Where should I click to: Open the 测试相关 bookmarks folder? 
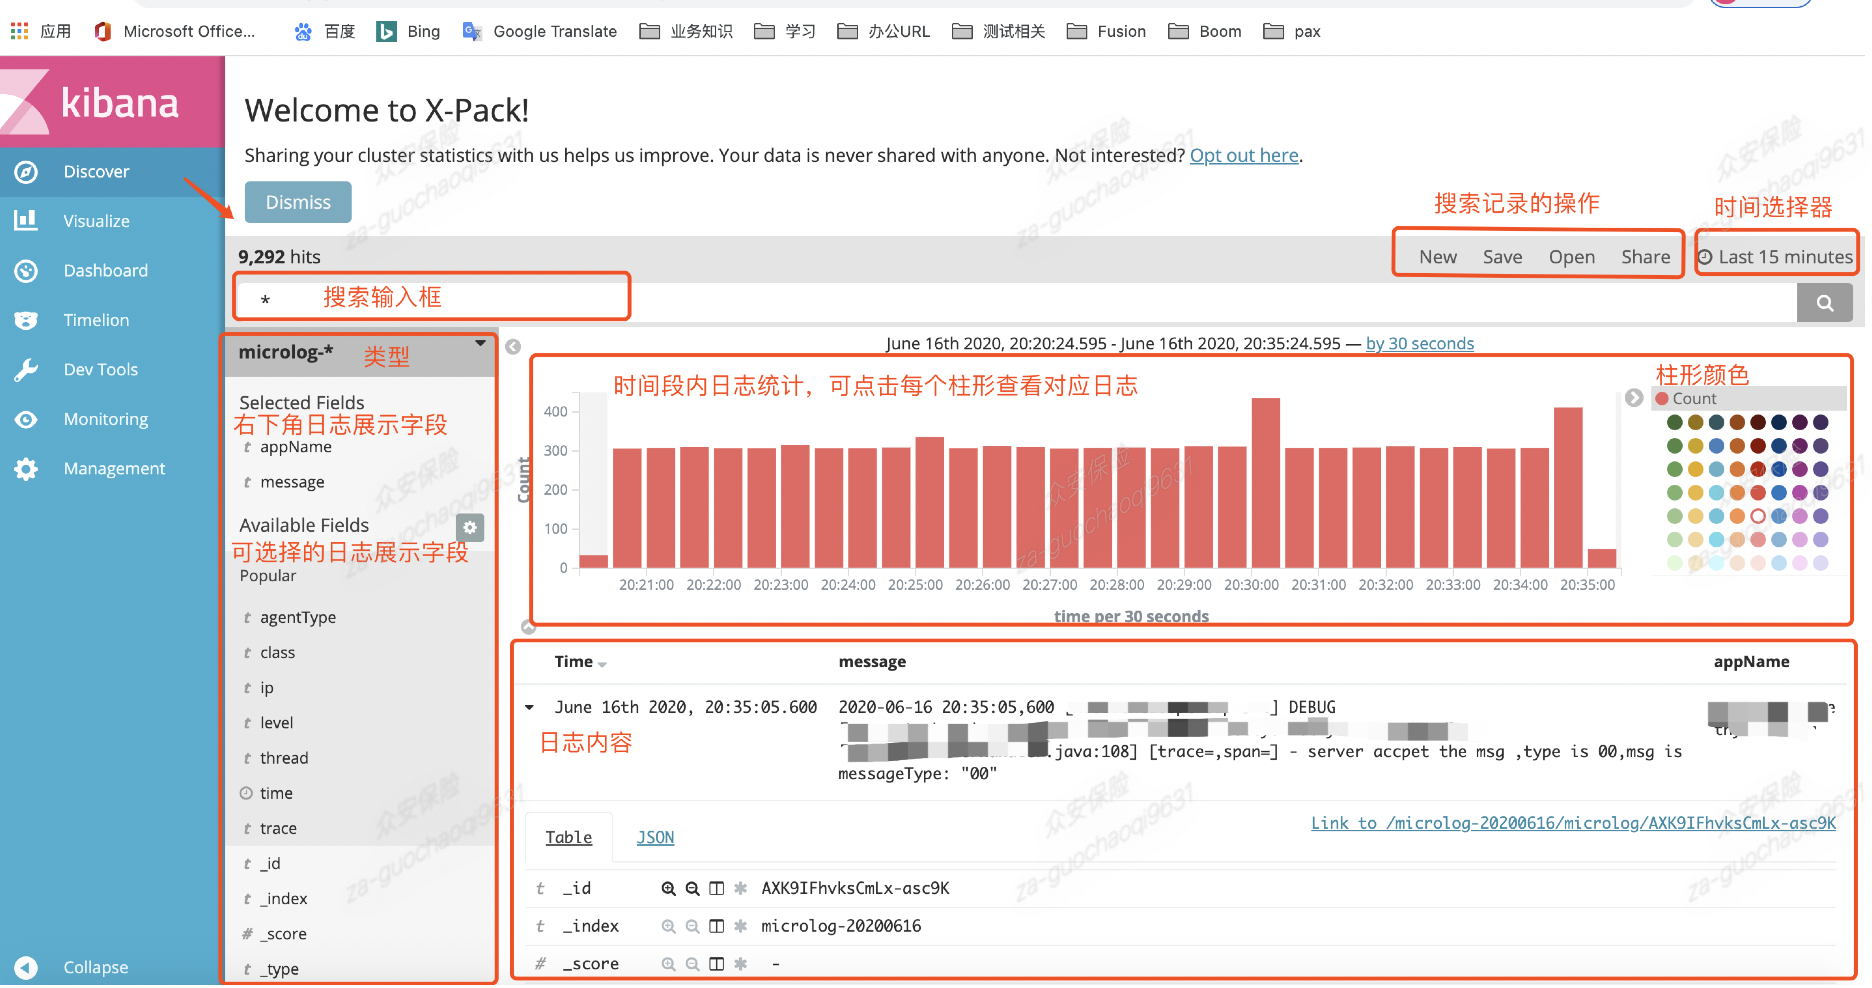(998, 31)
